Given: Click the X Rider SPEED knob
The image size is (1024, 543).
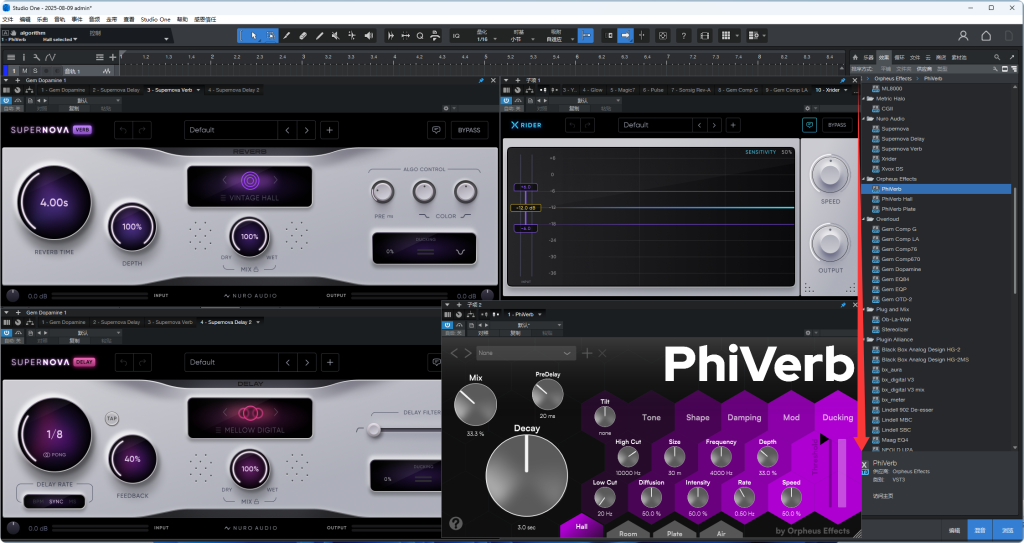Looking at the screenshot, I should pyautogui.click(x=830, y=174).
